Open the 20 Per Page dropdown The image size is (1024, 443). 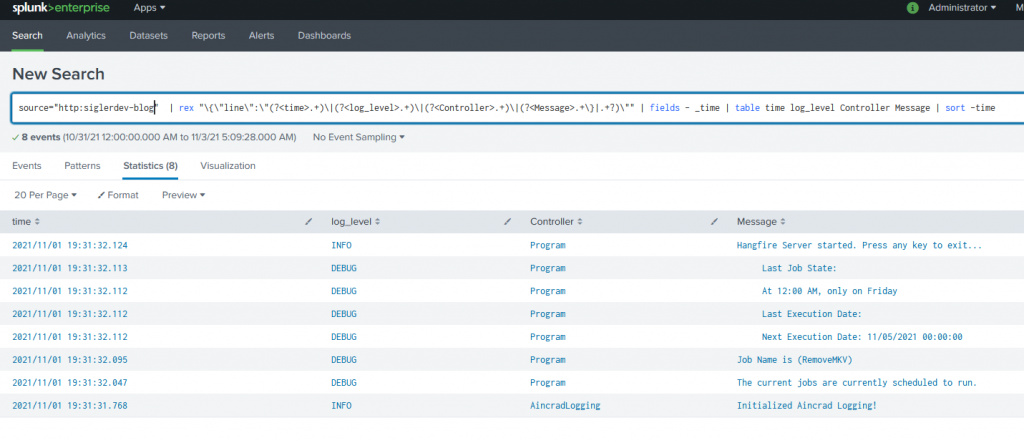coord(46,195)
